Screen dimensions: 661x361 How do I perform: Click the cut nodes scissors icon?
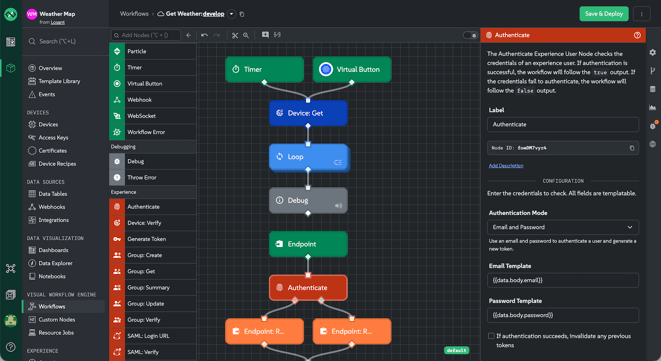point(235,35)
